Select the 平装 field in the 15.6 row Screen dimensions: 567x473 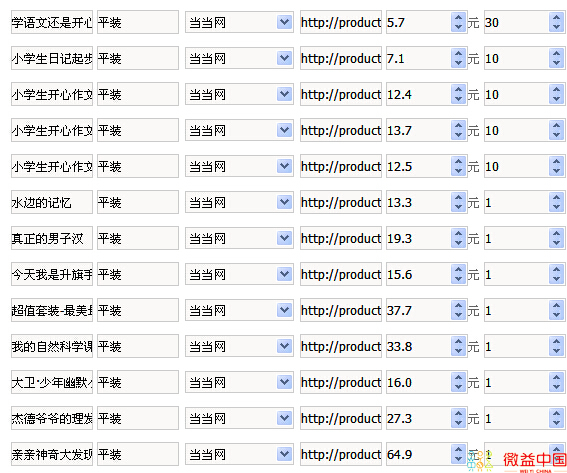[x=138, y=274]
